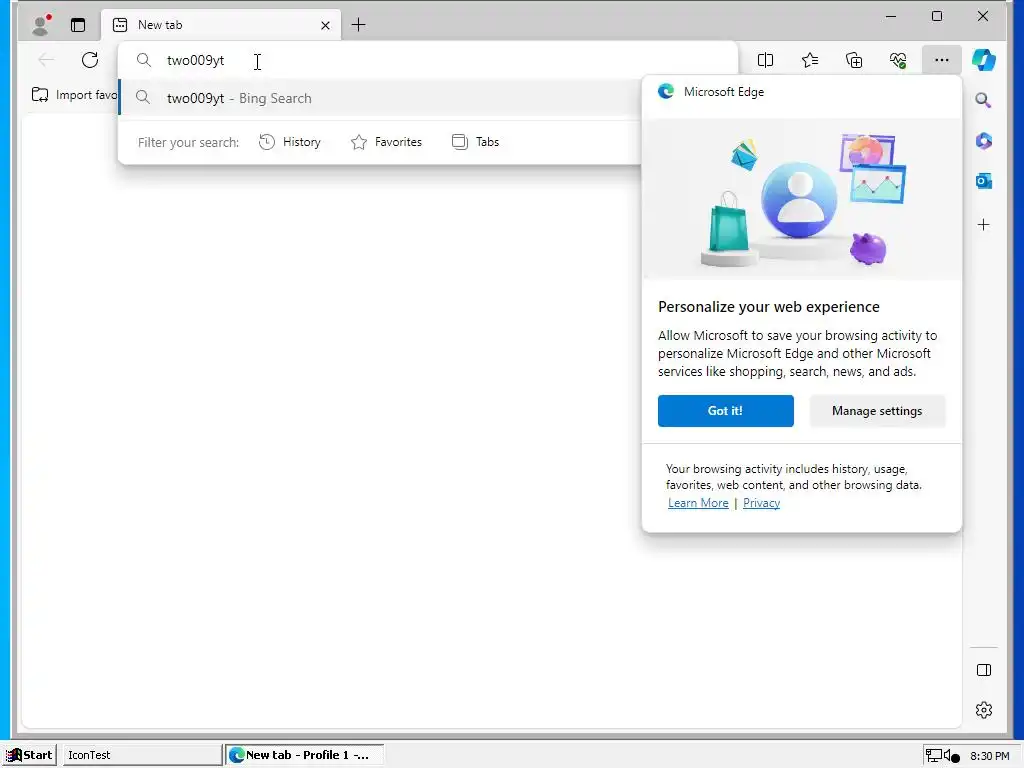Open Collections toolbar icon
The height and width of the screenshot is (768, 1024).
coord(854,60)
